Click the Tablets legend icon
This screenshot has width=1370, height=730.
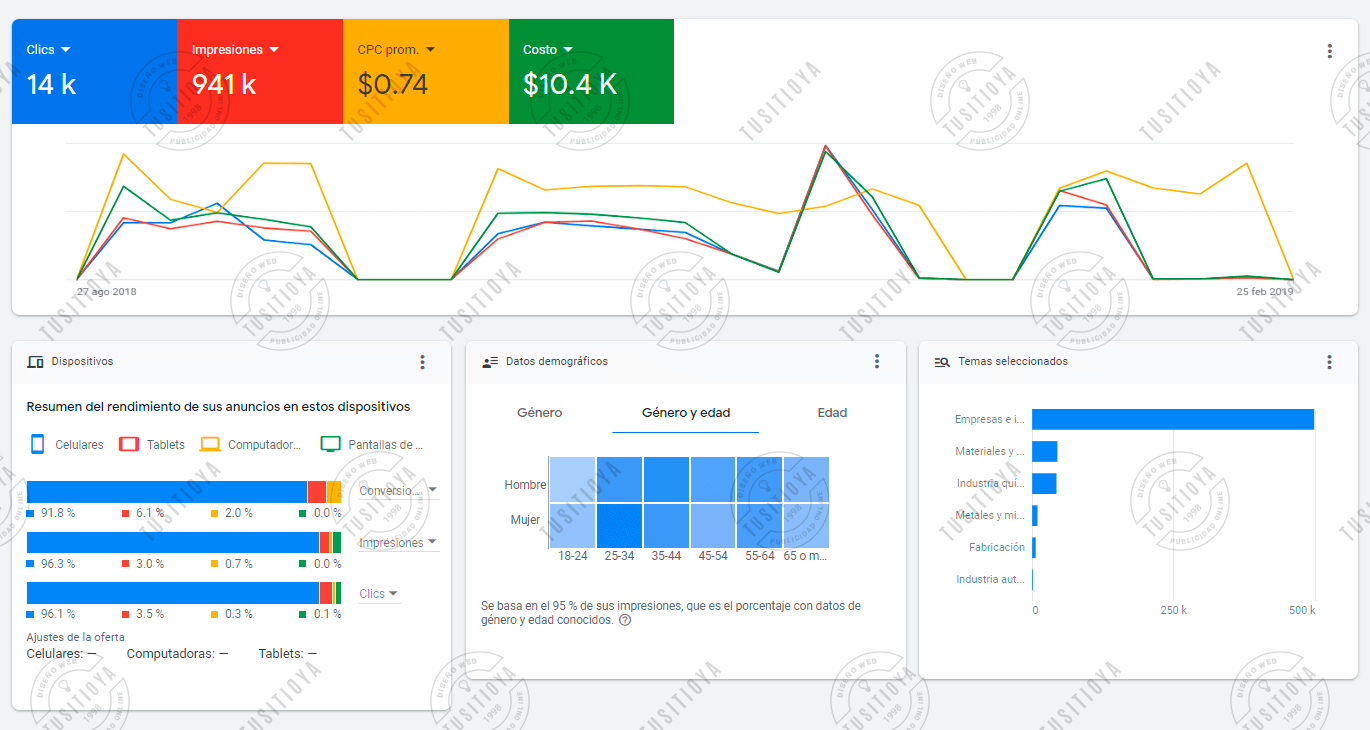click(129, 444)
